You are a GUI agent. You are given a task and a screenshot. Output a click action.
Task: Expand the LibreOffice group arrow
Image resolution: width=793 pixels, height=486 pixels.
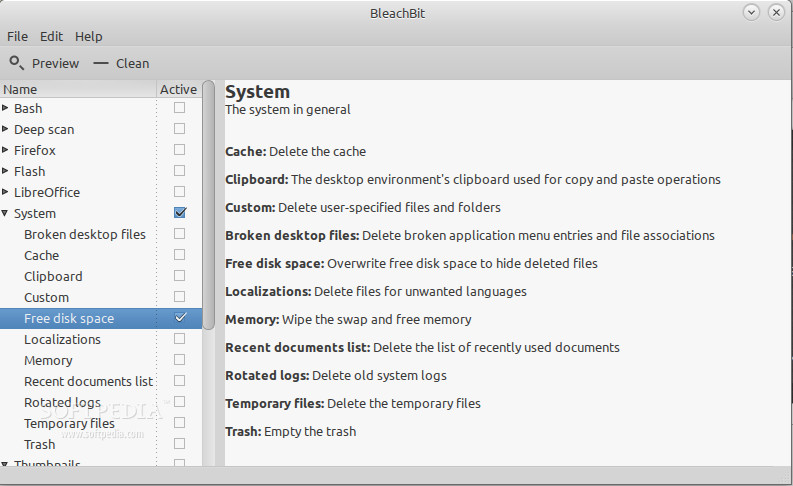point(6,192)
